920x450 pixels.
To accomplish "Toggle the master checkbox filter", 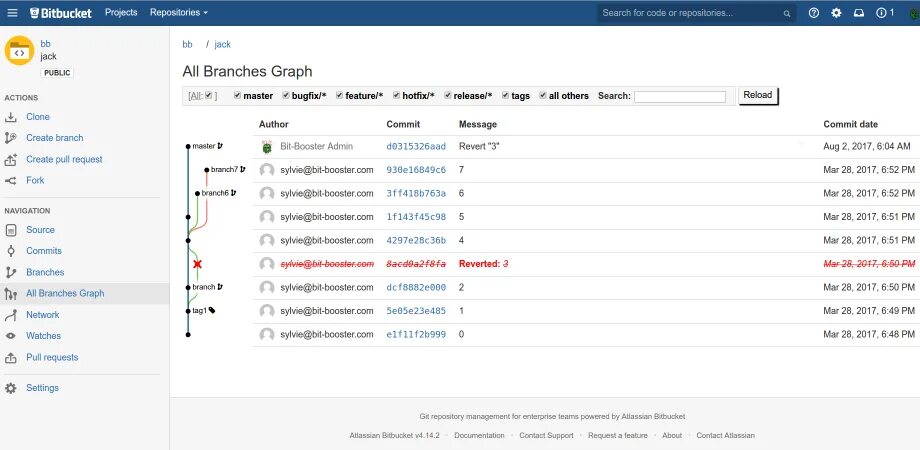I will click(238, 96).
